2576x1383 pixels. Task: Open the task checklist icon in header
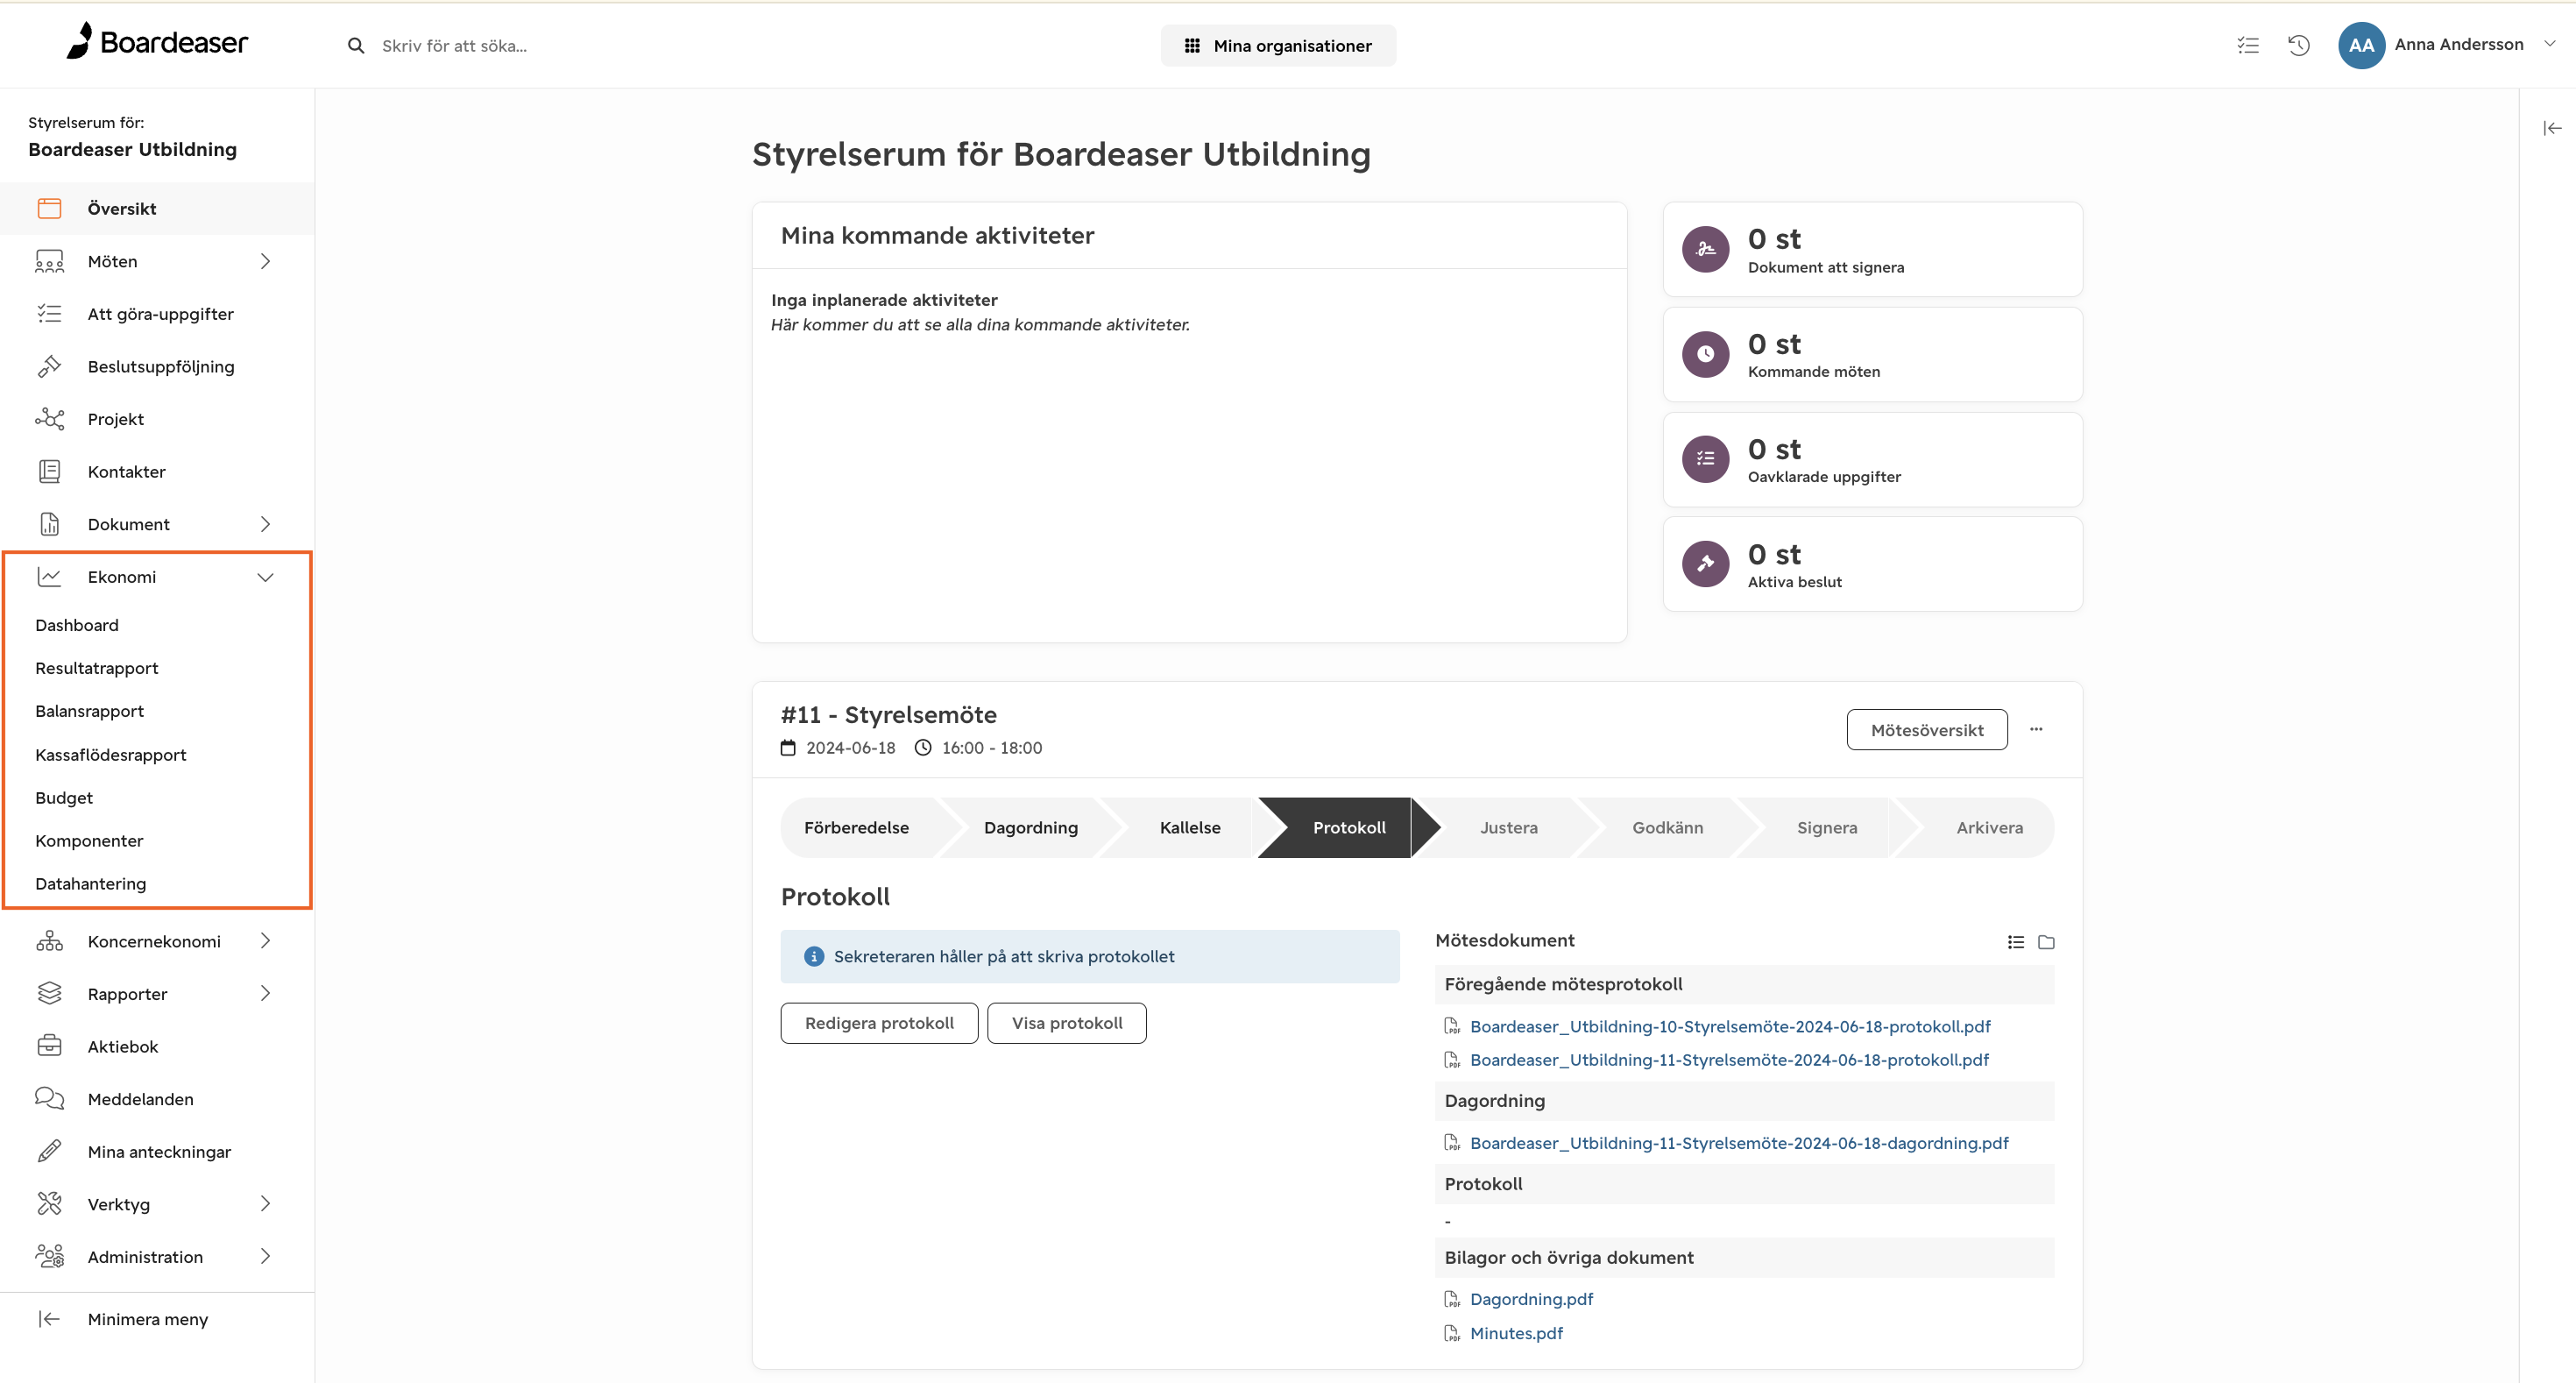[2248, 45]
